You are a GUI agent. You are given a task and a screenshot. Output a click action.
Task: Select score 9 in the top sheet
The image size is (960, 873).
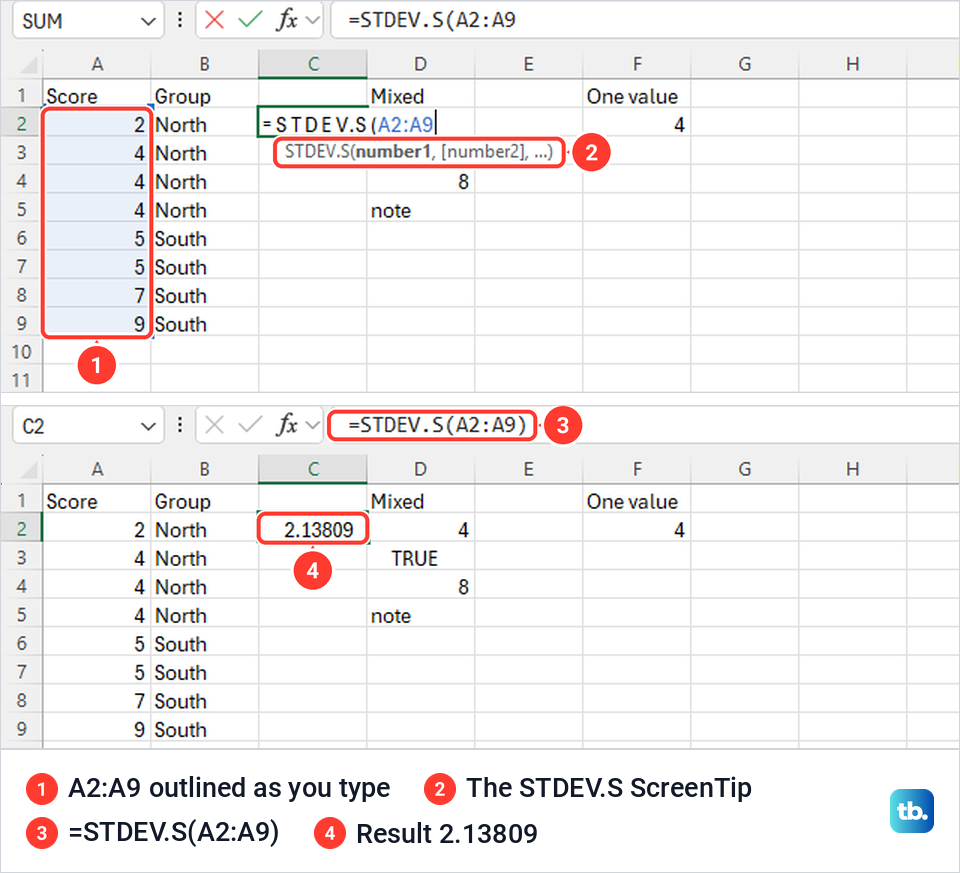coord(97,324)
